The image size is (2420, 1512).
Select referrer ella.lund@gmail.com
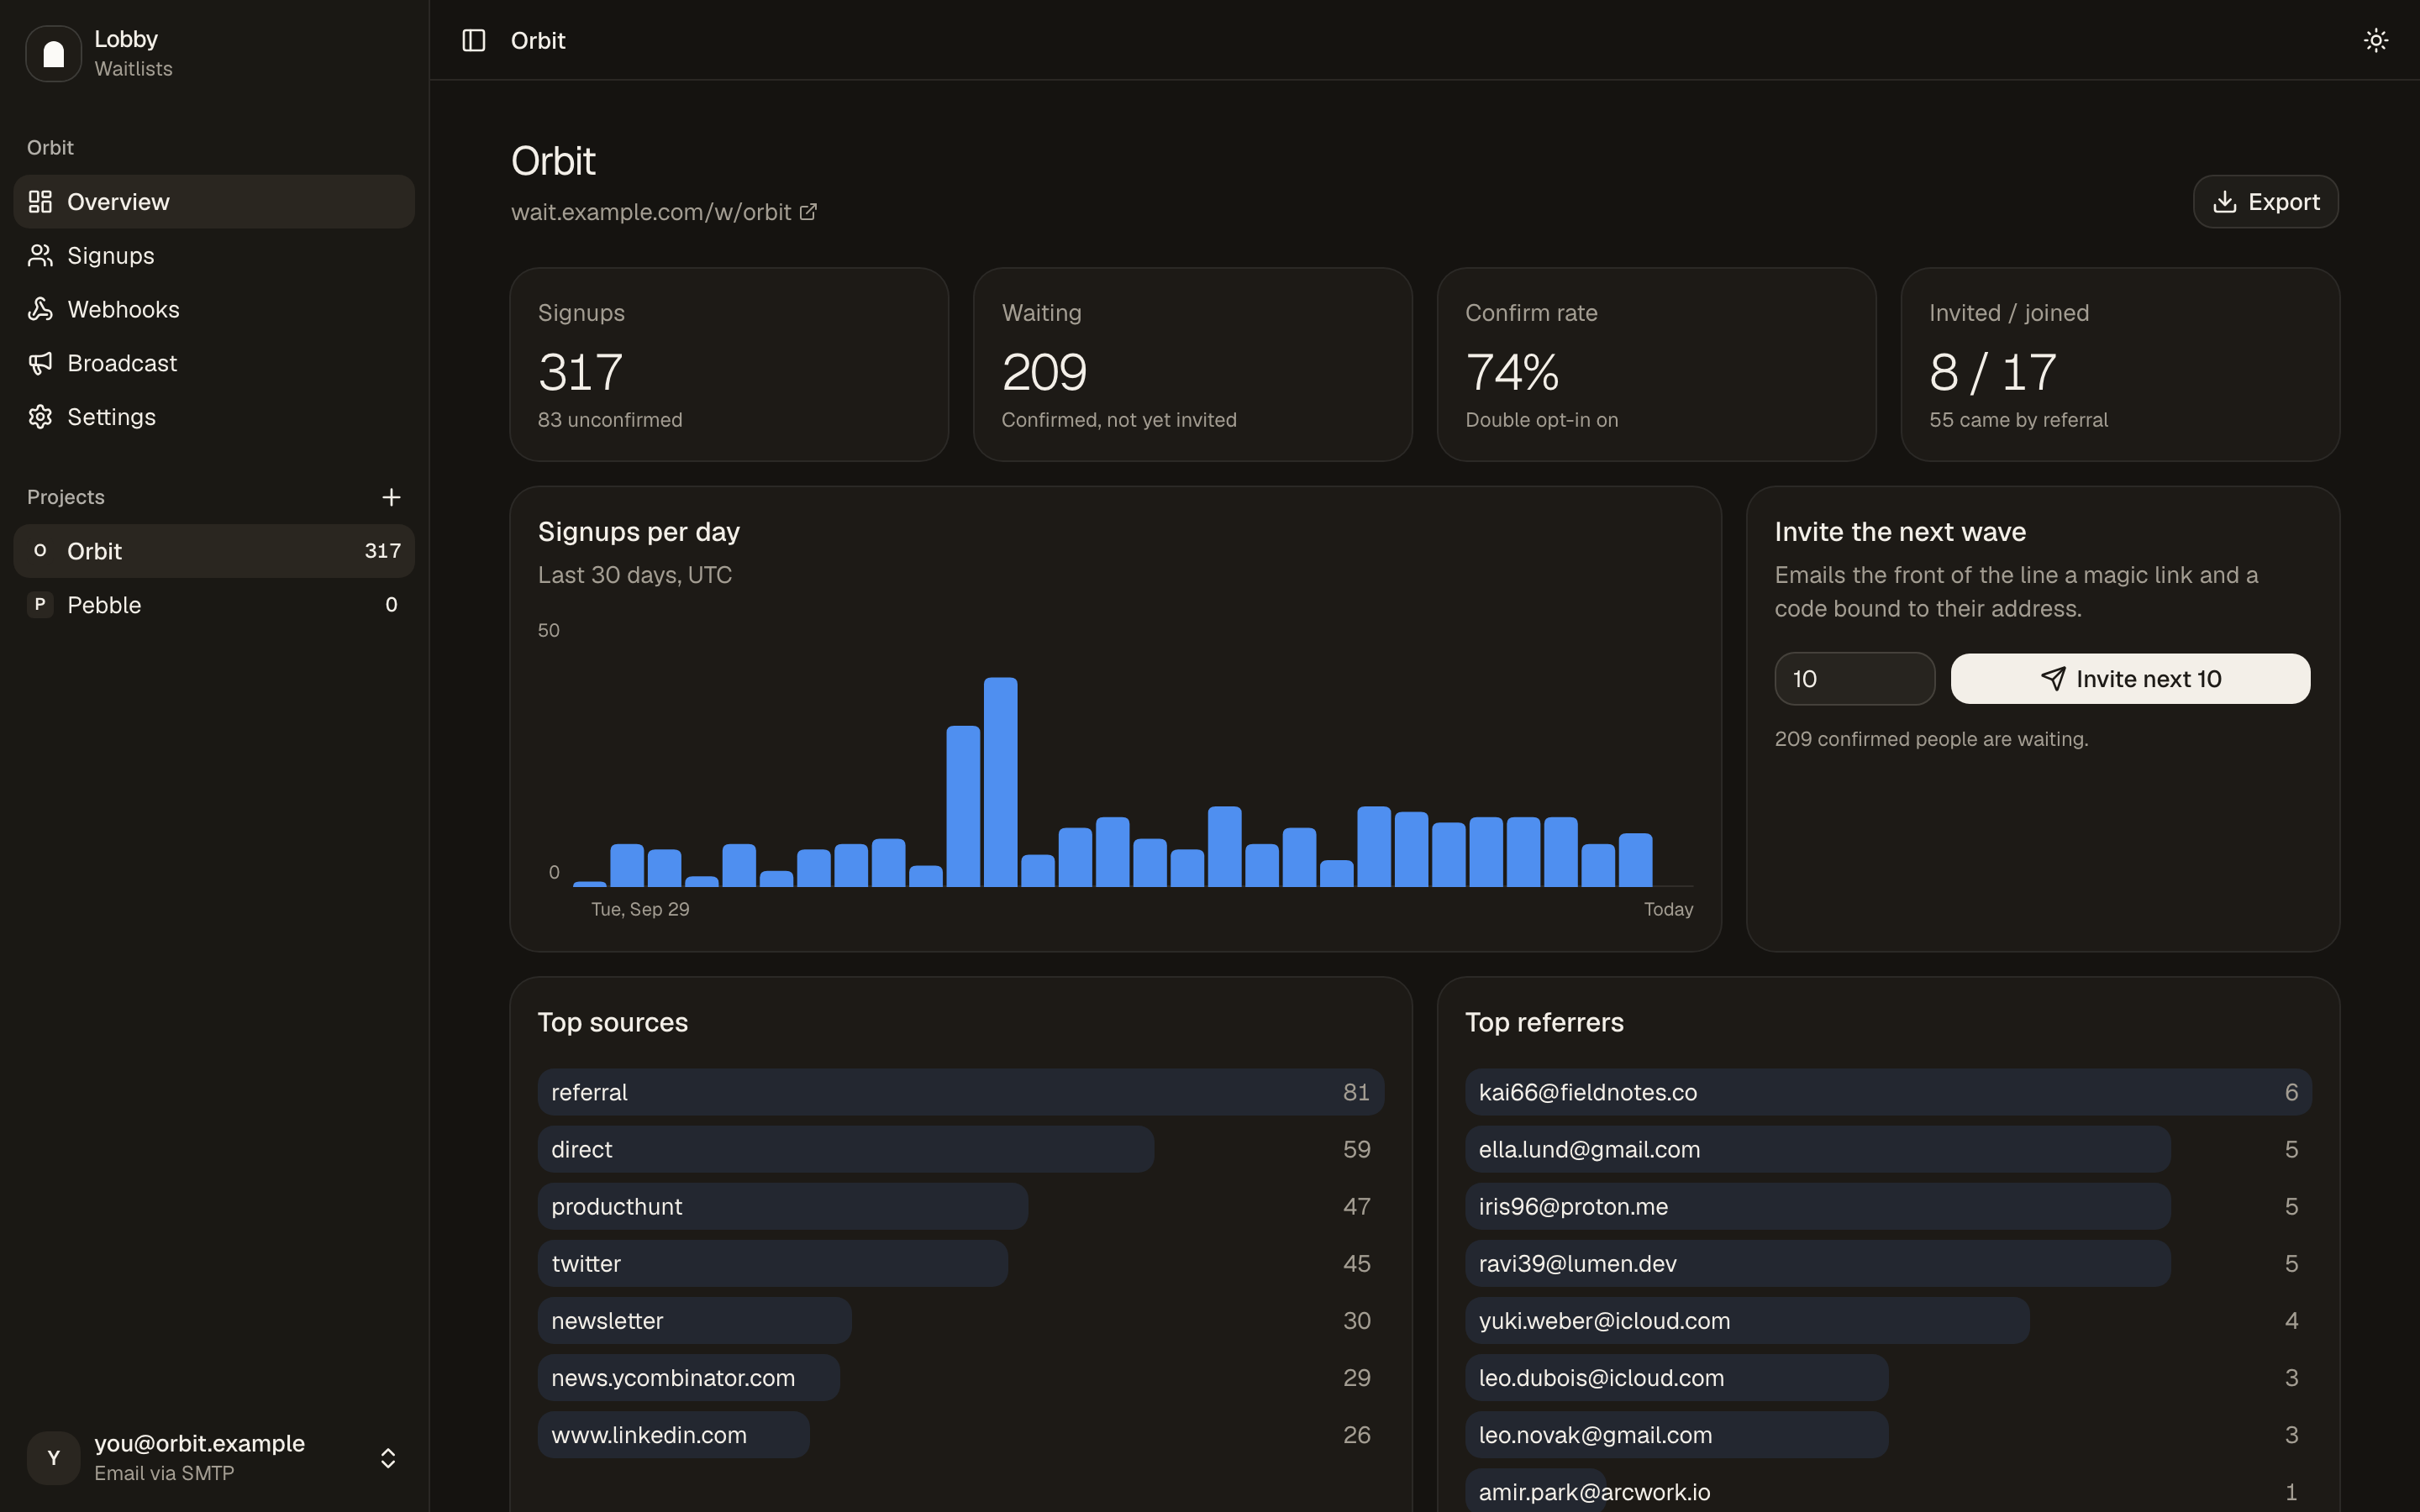1888,1149
